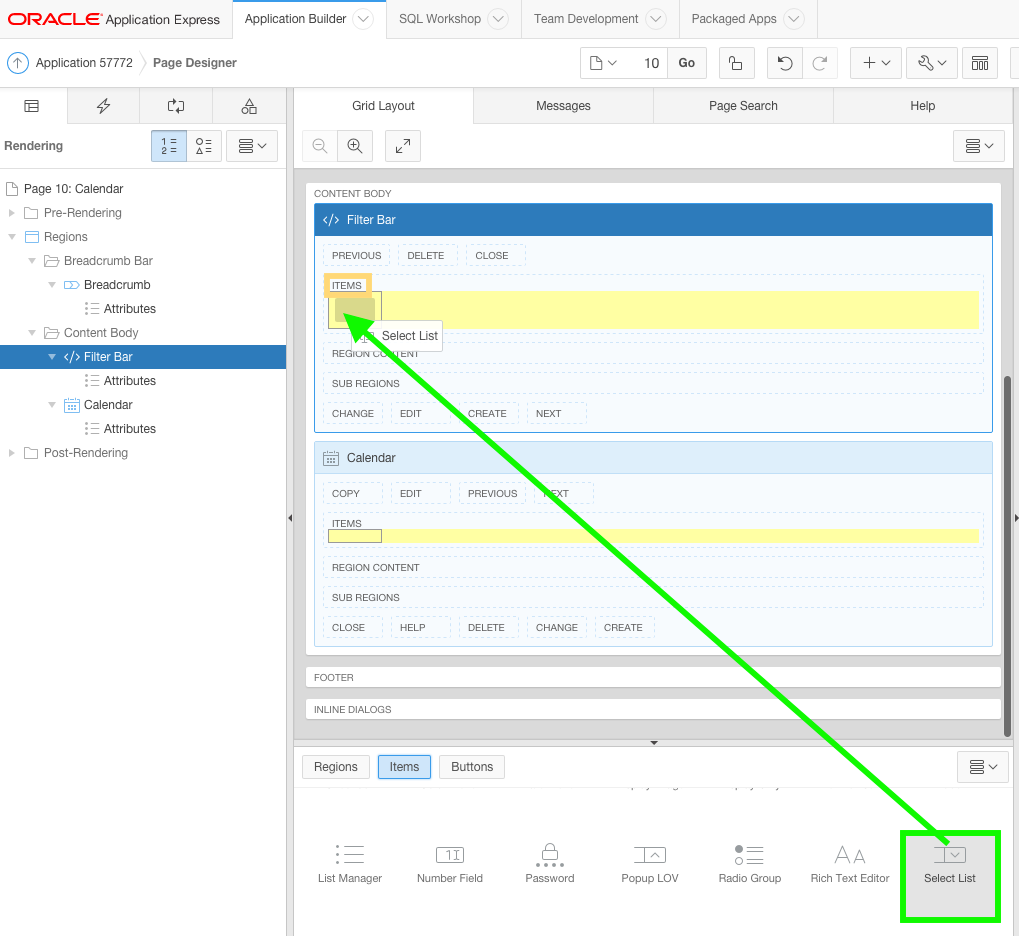Open the Team Development menu
This screenshot has height=936, width=1019.
pyautogui.click(x=586, y=19)
